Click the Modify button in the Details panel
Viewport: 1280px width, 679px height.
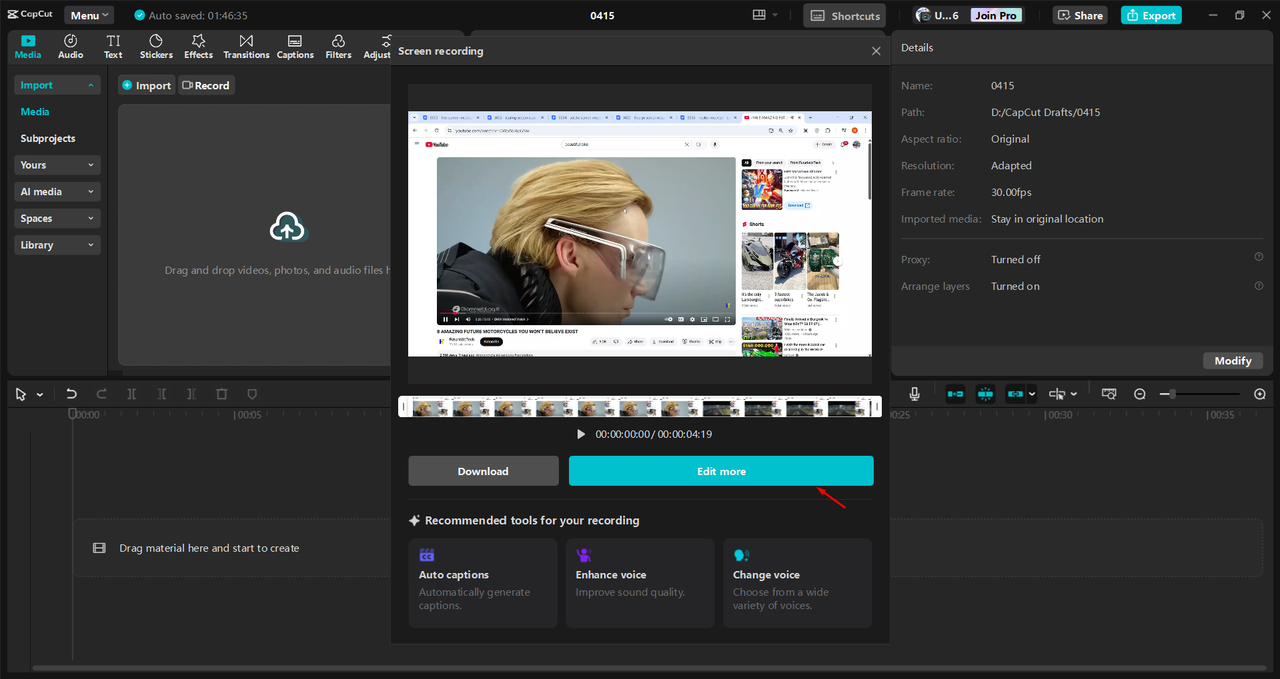[1232, 360]
